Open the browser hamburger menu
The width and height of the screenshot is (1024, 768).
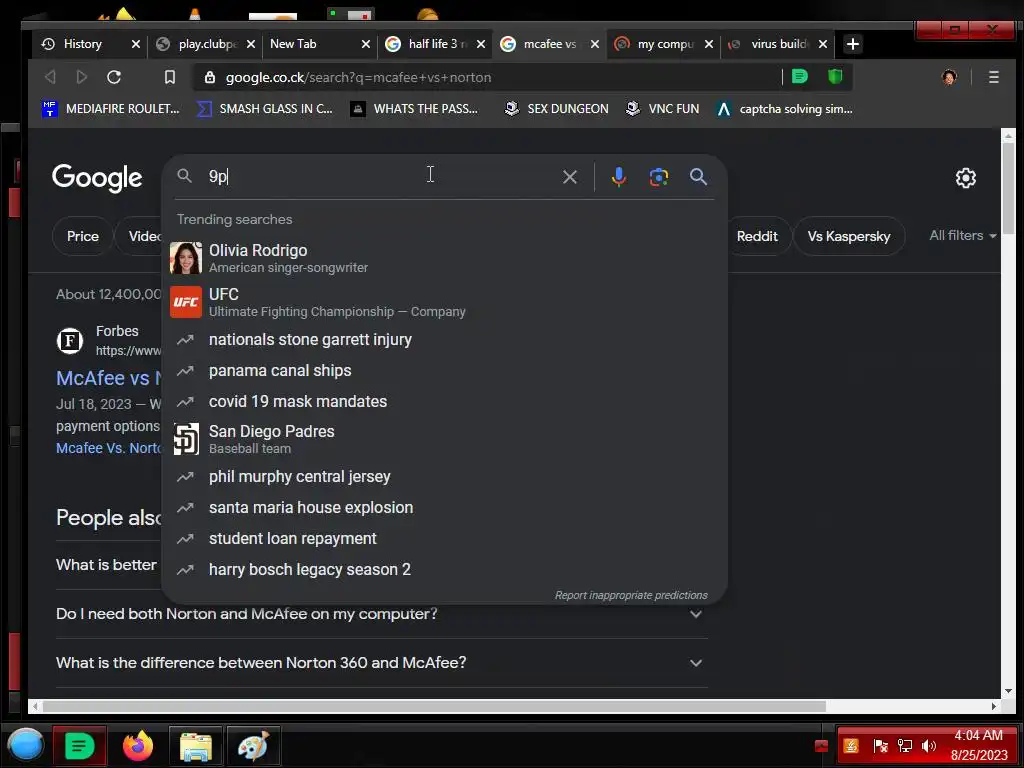tap(993, 77)
